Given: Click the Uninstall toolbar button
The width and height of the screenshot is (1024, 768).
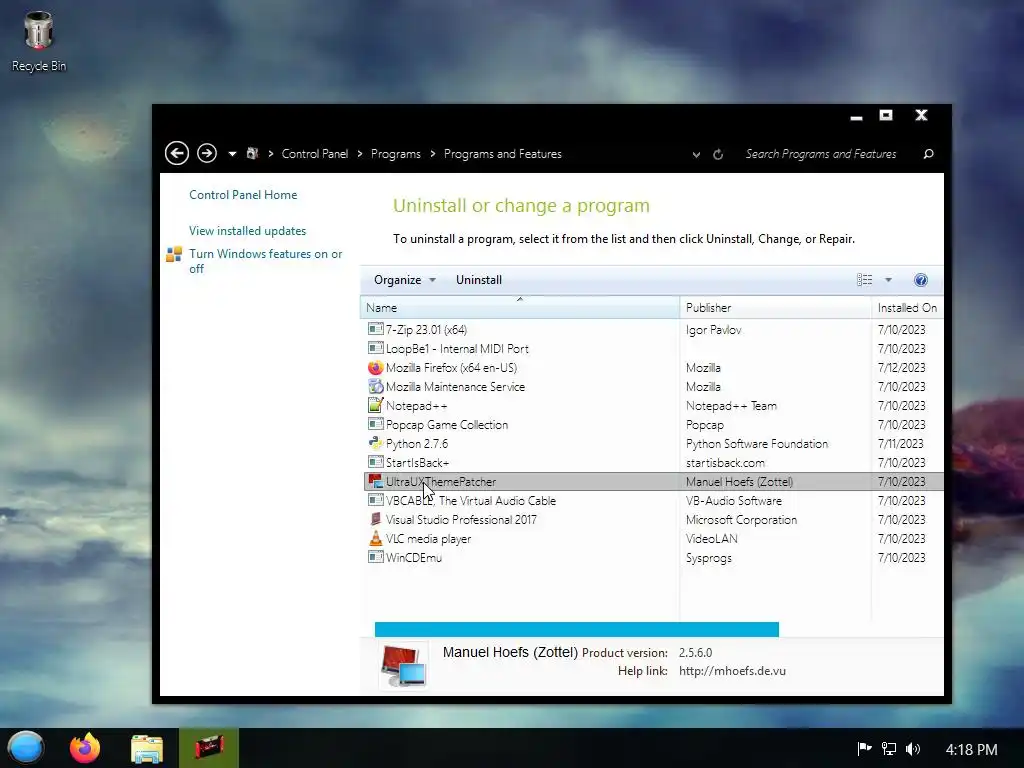Looking at the screenshot, I should pyautogui.click(x=479, y=280).
